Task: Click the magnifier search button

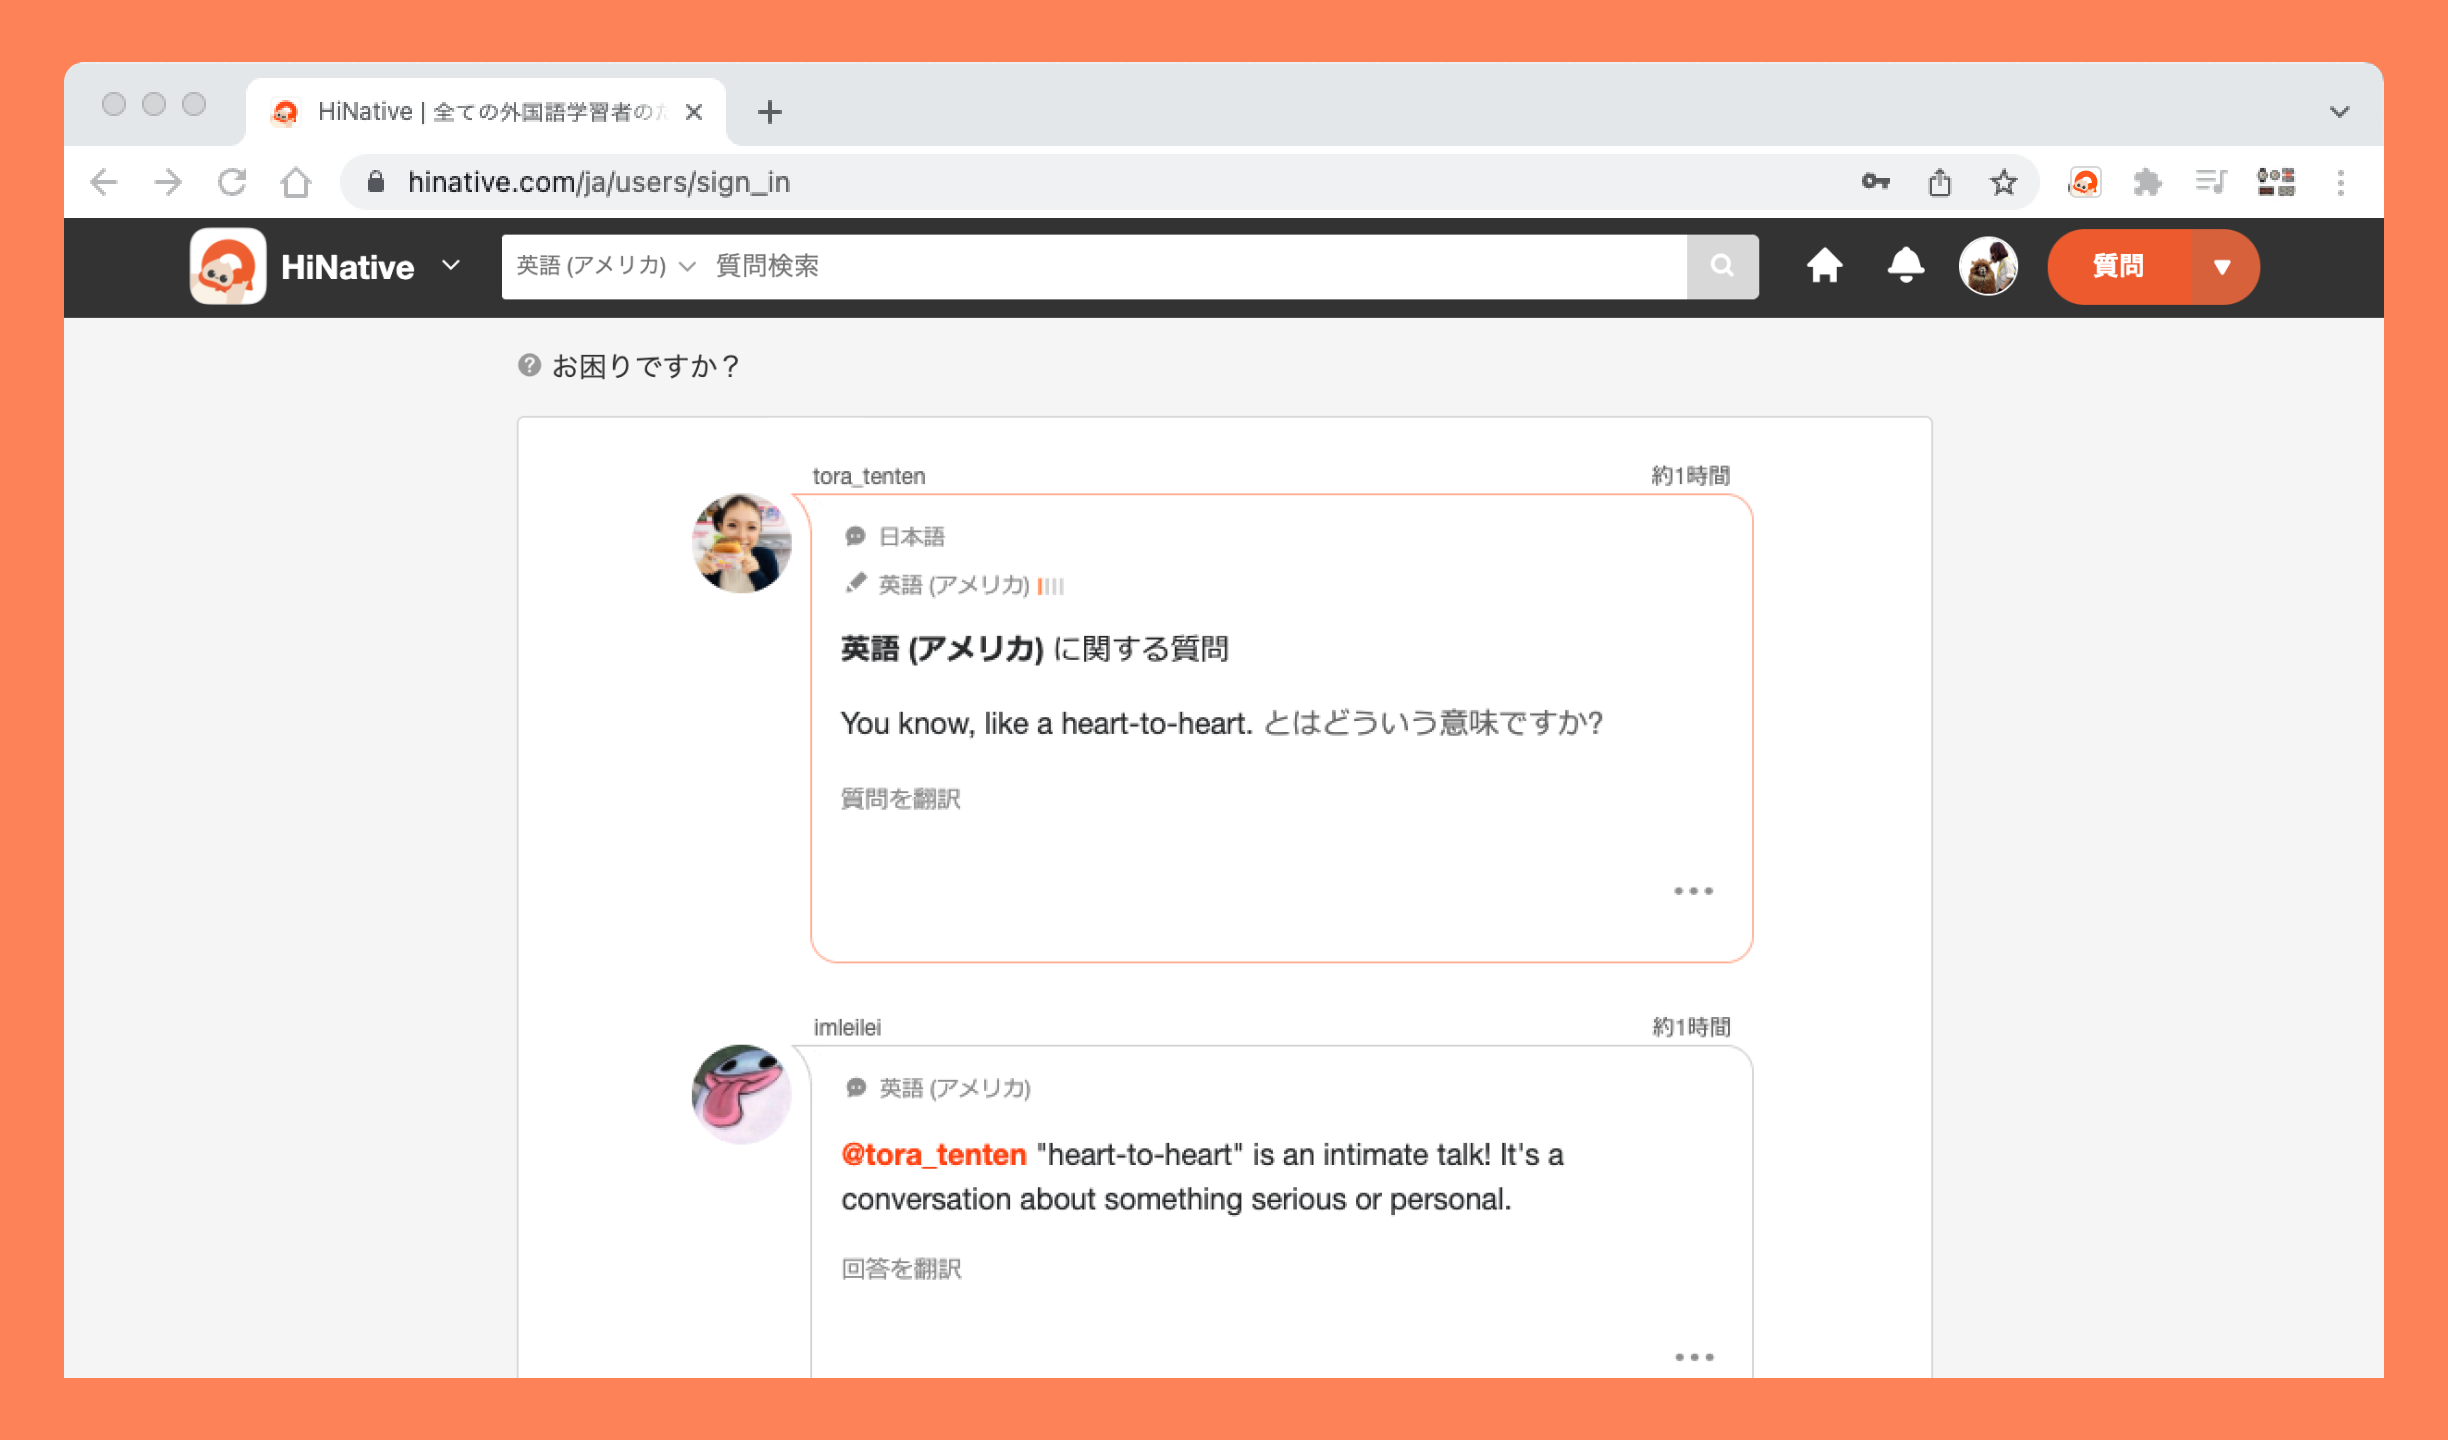Action: [x=1722, y=266]
